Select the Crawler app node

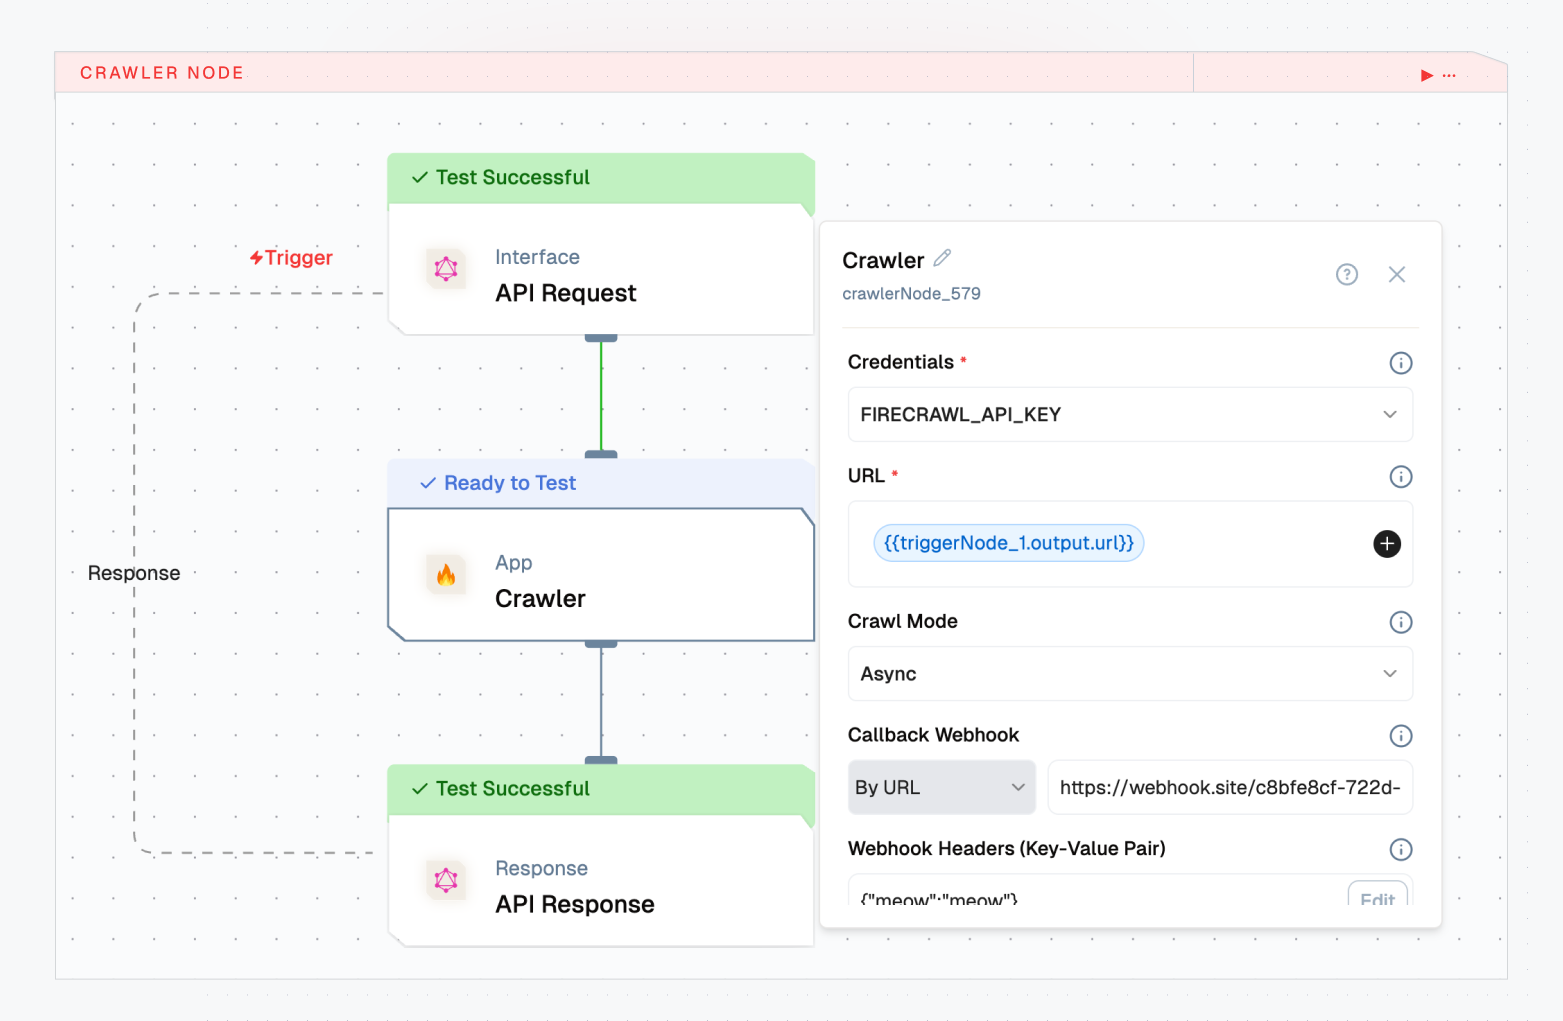[x=600, y=578]
